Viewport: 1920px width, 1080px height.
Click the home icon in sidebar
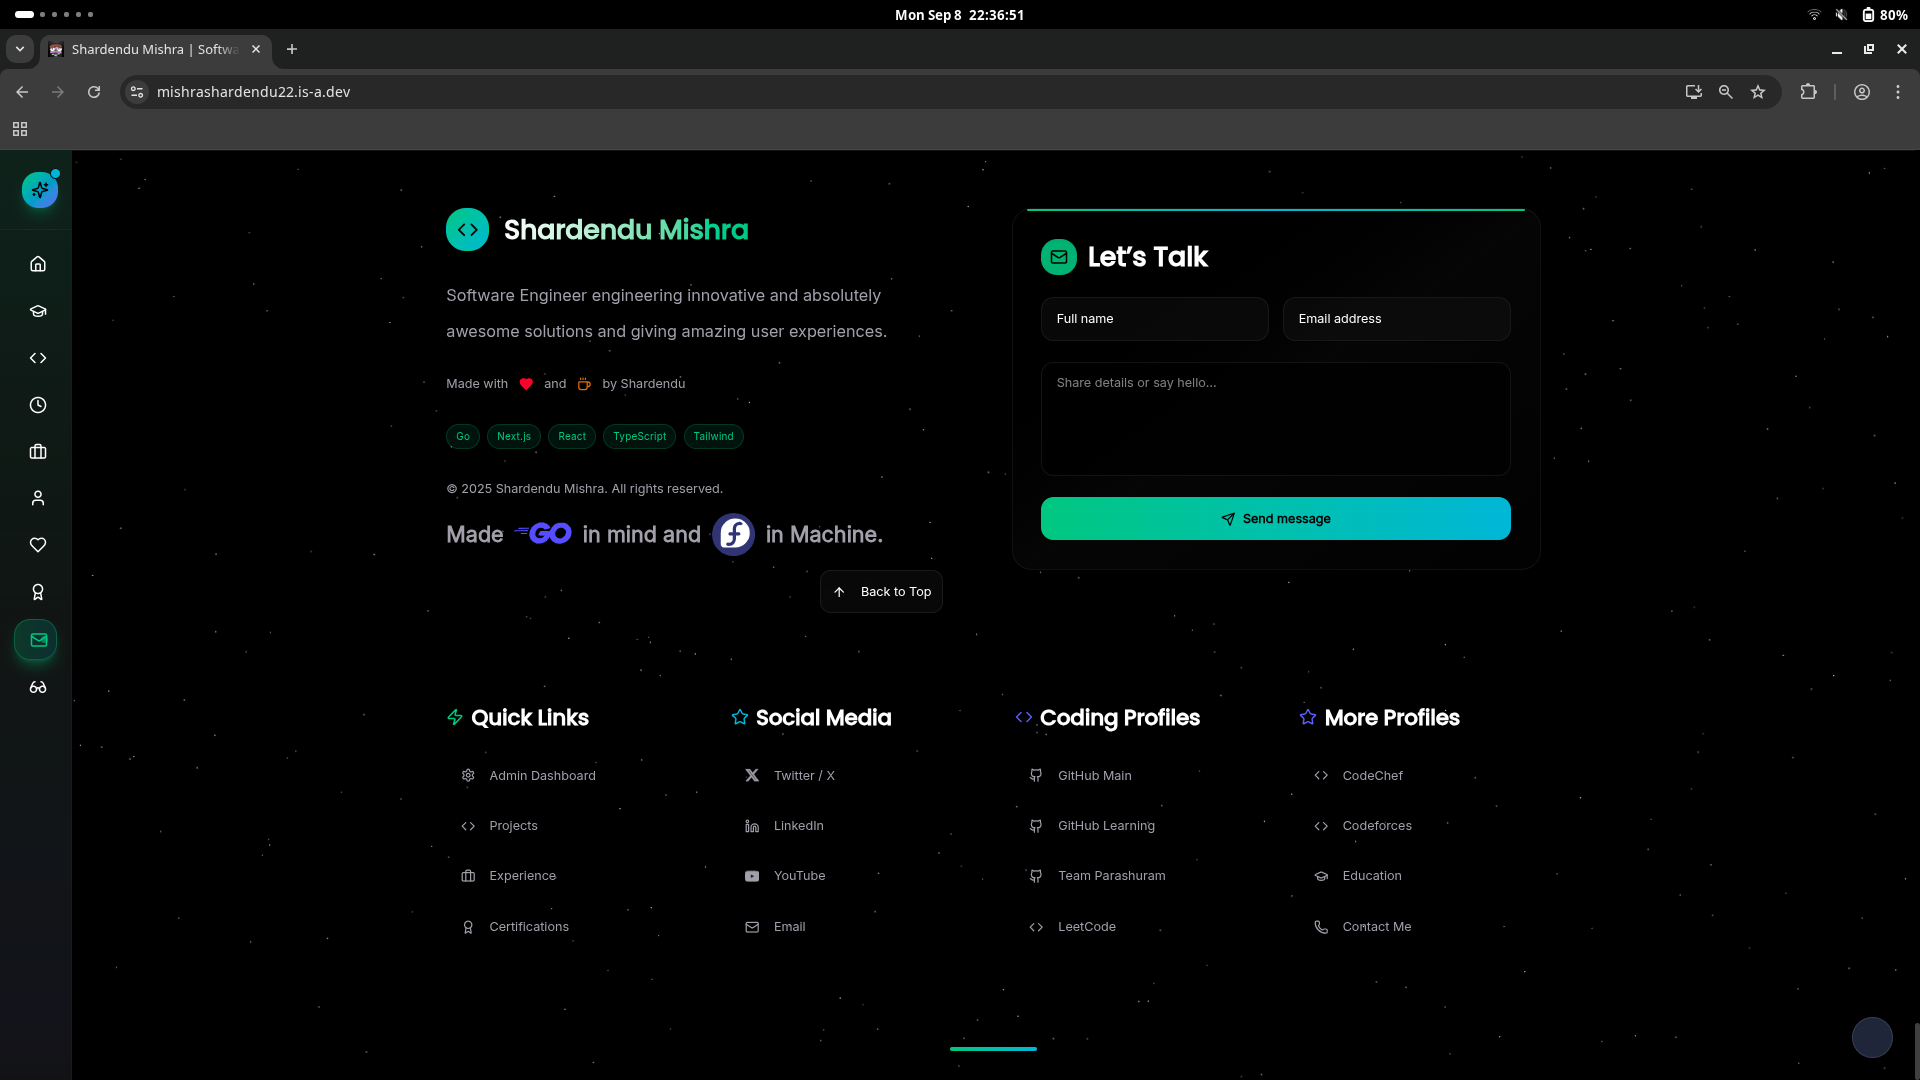38,264
